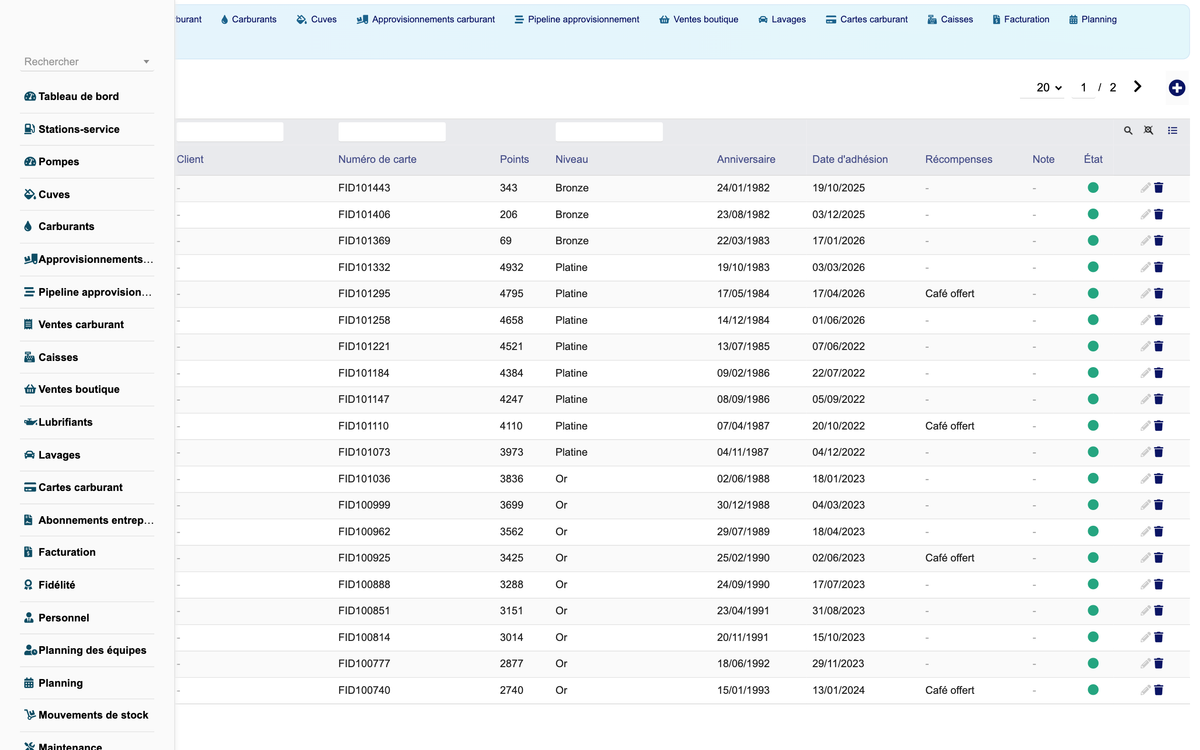The image size is (1200, 750).
Task: Open sidebar Cuves entry
Action: (47, 194)
